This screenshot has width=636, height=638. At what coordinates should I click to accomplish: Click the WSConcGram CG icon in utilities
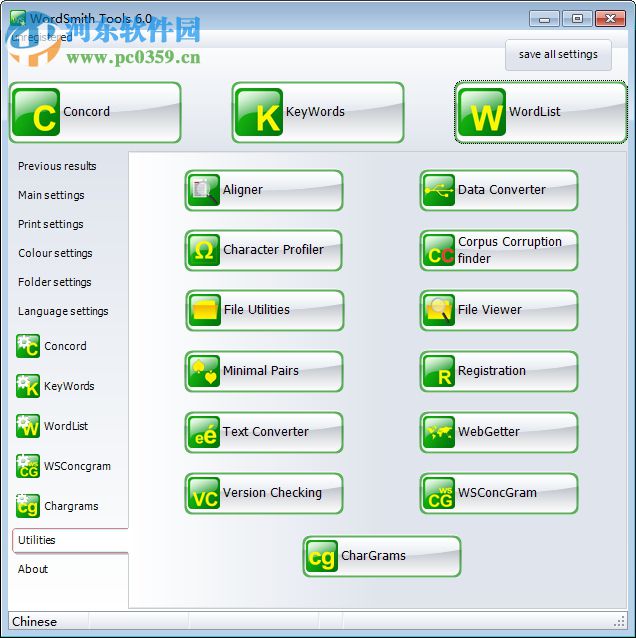point(439,493)
